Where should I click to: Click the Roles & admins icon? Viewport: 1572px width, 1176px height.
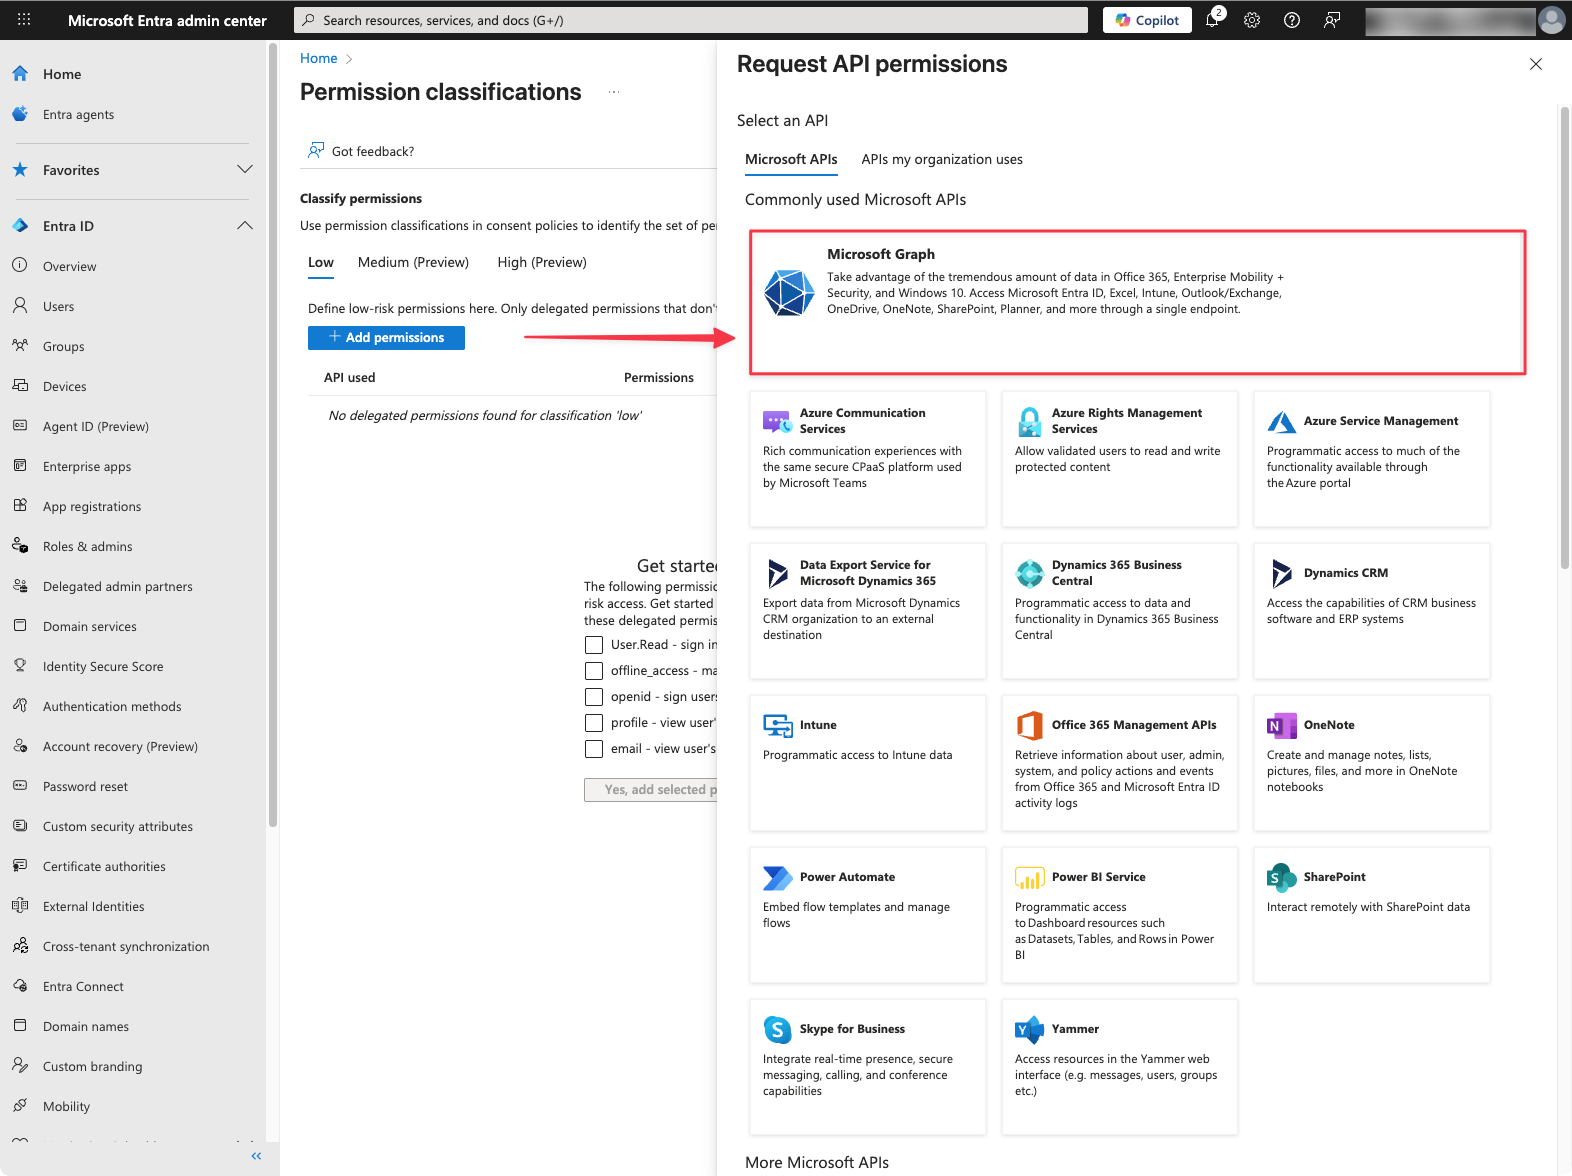click(20, 546)
